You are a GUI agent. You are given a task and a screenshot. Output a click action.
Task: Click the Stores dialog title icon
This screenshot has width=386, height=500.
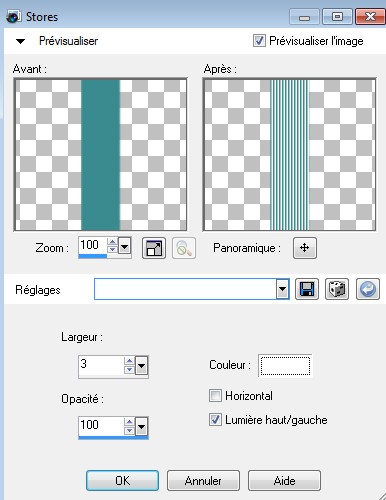13,17
